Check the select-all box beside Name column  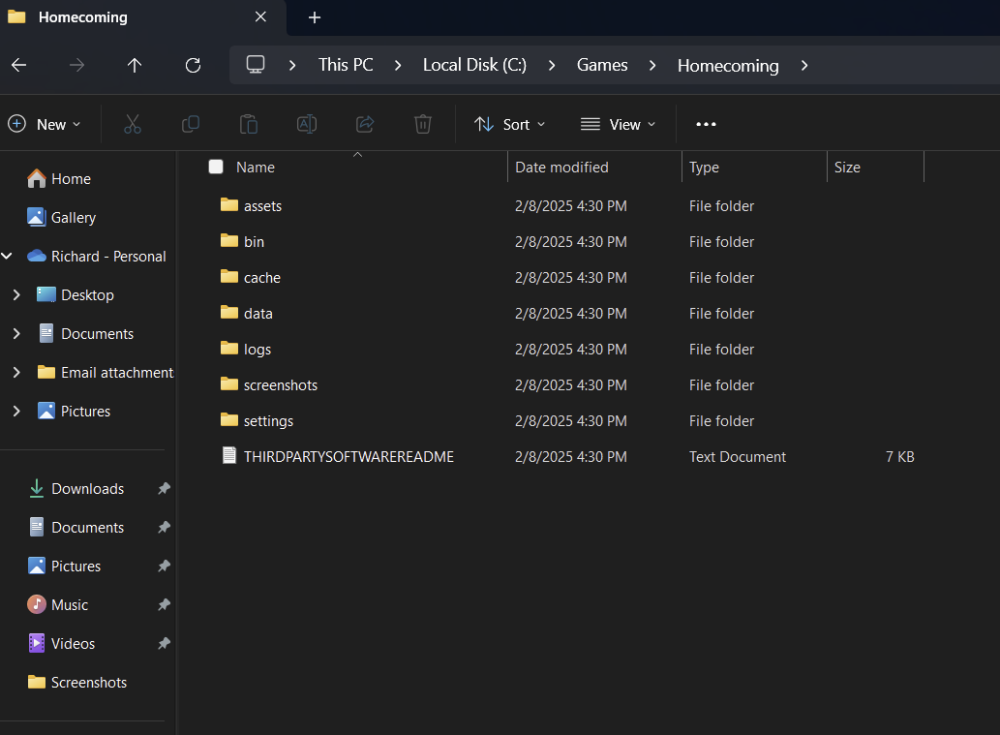(216, 167)
